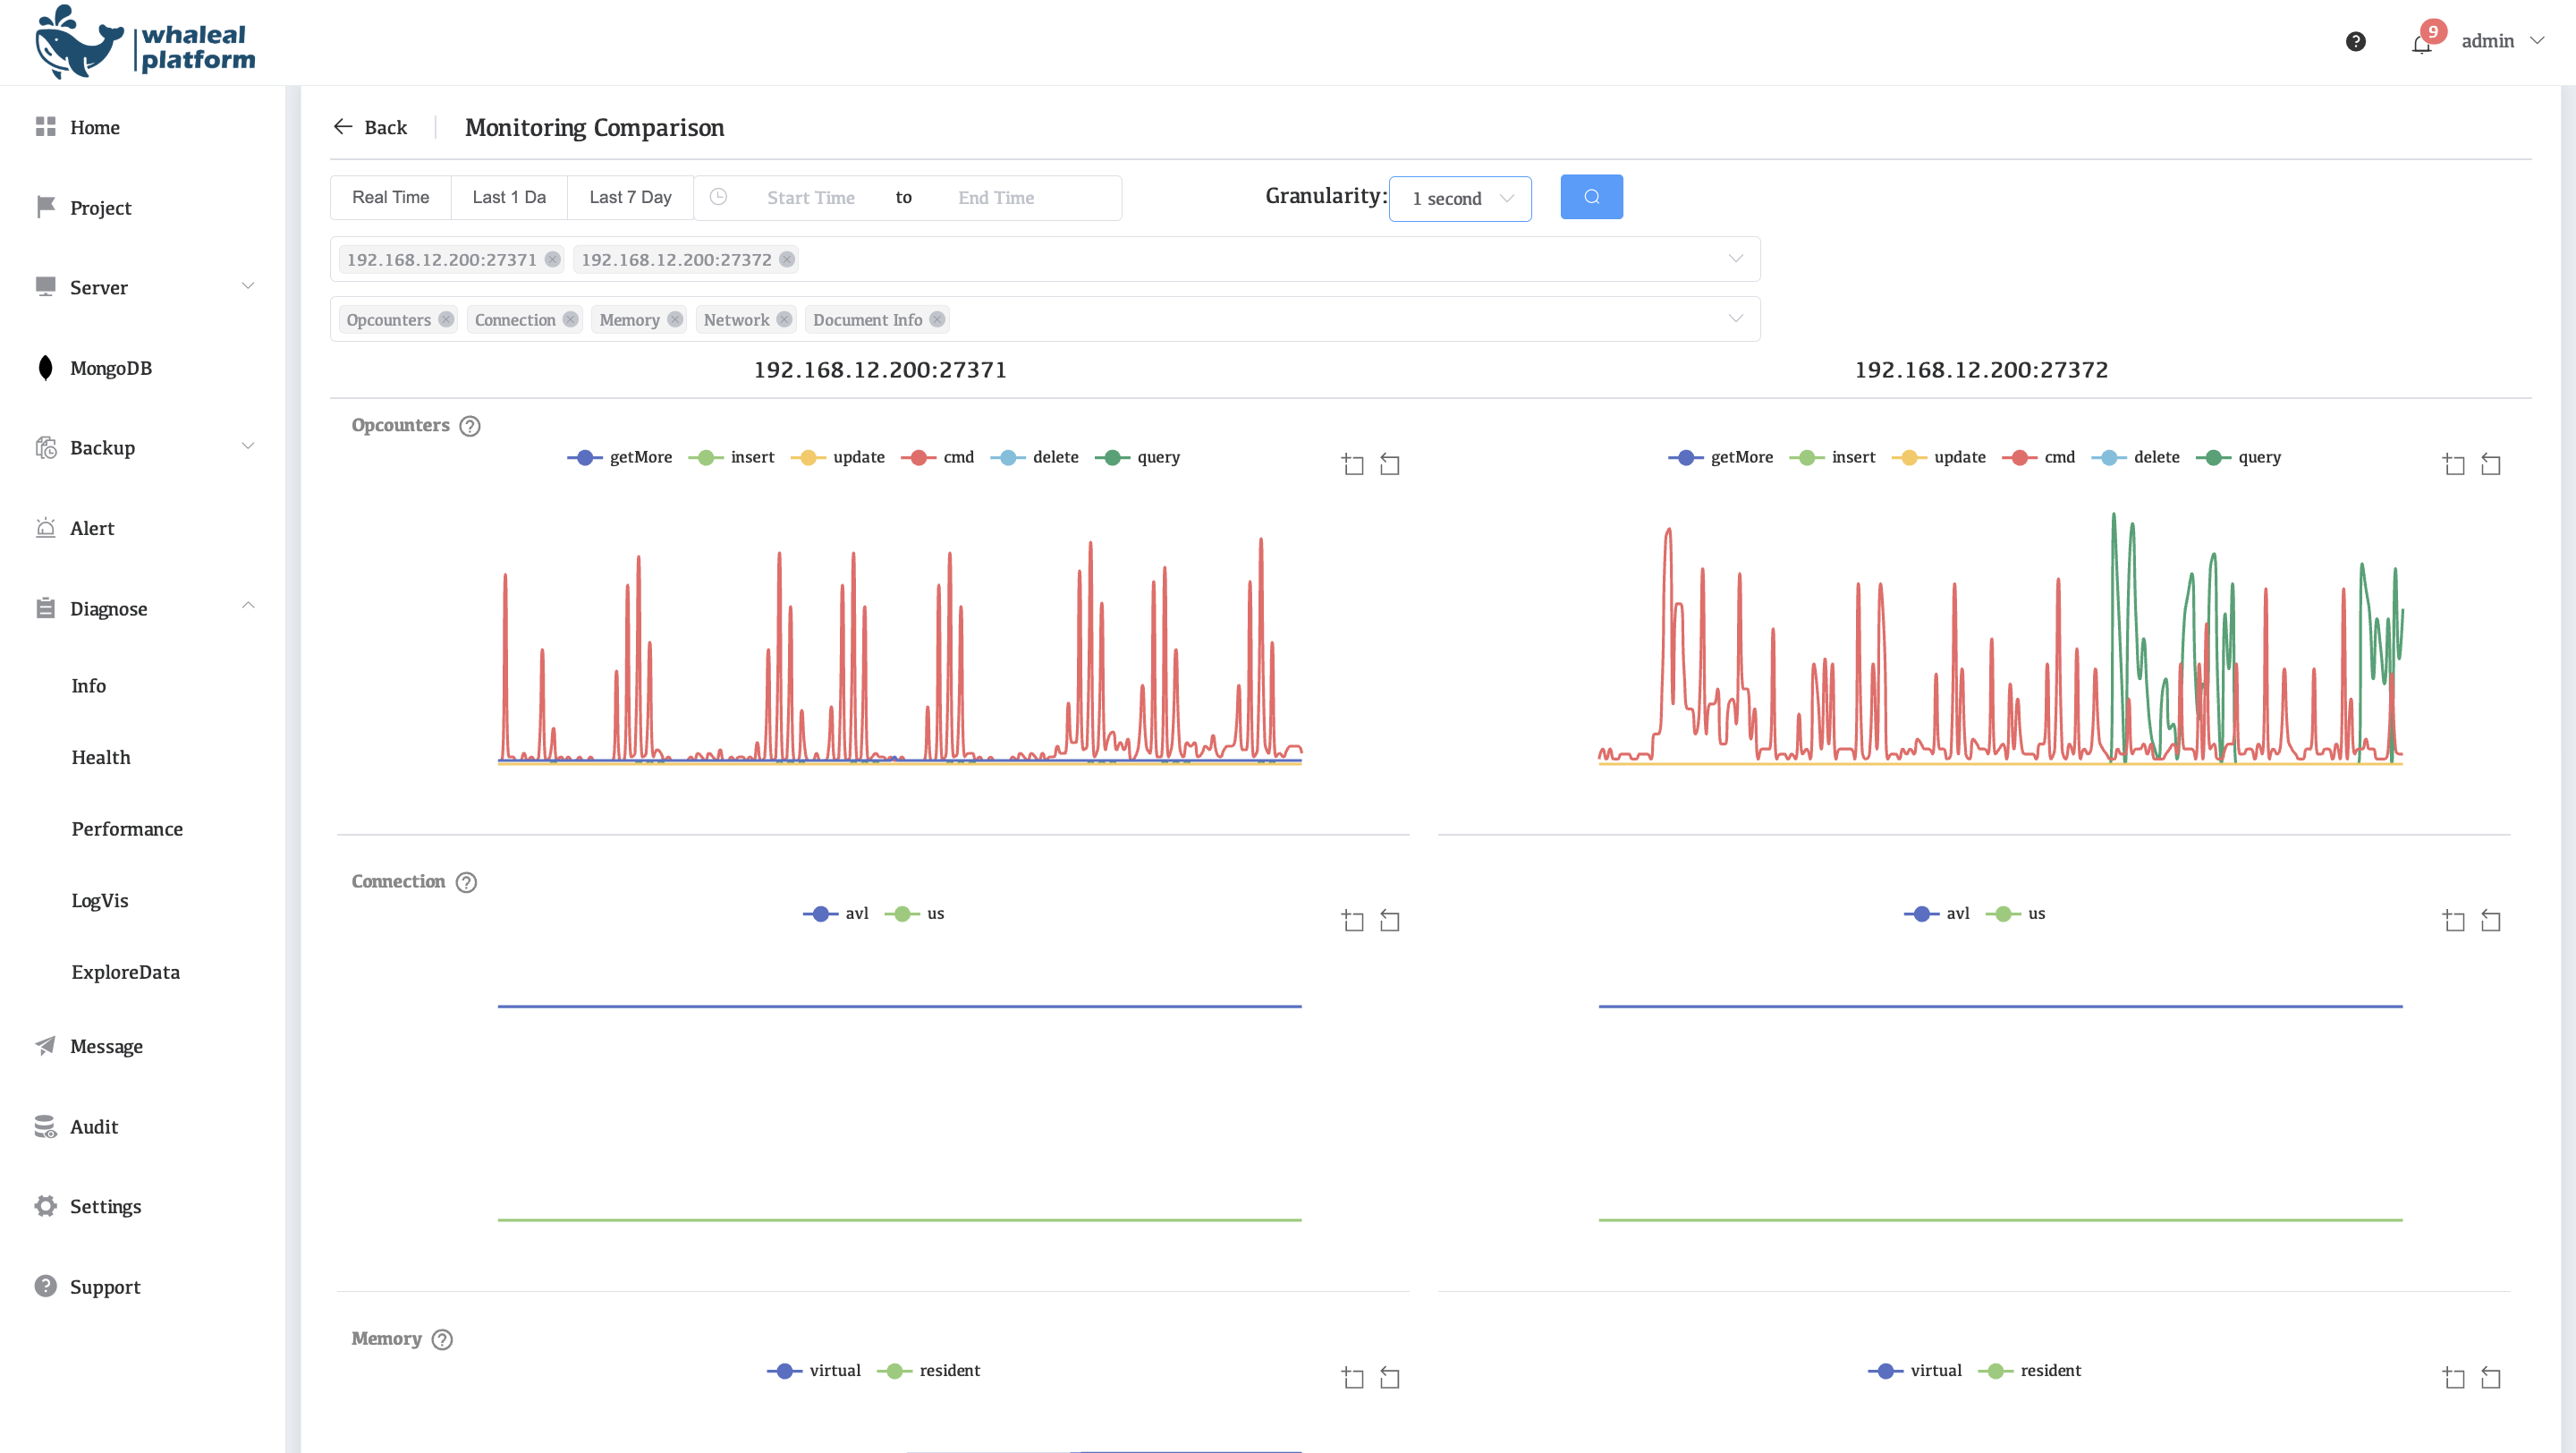Open the Granularity dropdown
Viewport: 2576px width, 1453px height.
pyautogui.click(x=1459, y=198)
